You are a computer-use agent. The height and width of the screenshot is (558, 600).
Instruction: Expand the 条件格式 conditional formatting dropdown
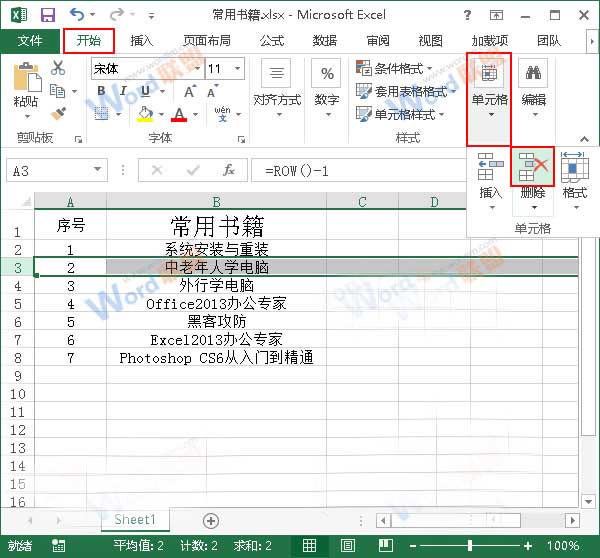click(430, 69)
